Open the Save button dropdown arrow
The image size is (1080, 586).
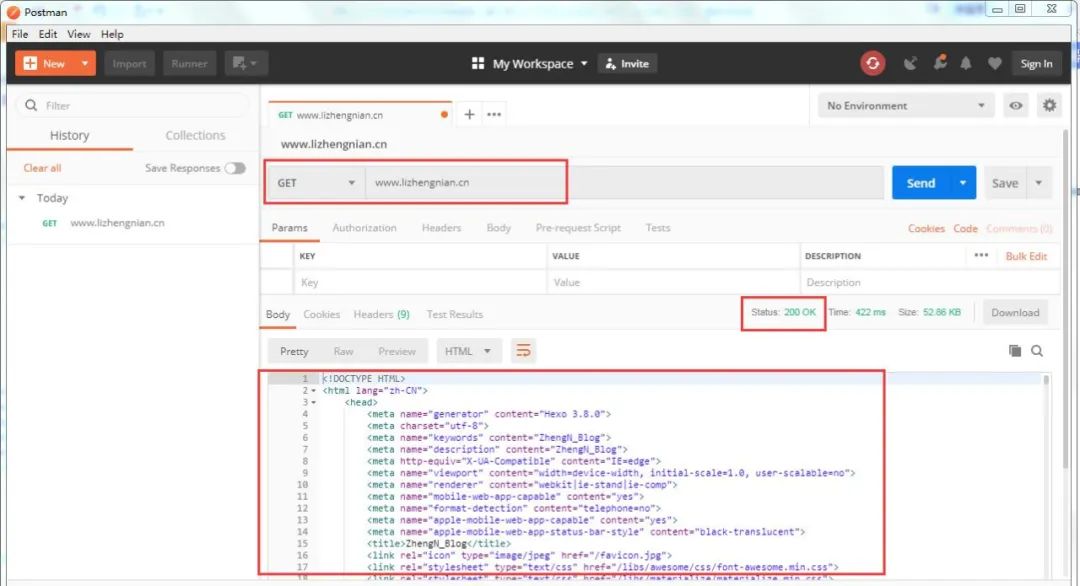[1039, 183]
